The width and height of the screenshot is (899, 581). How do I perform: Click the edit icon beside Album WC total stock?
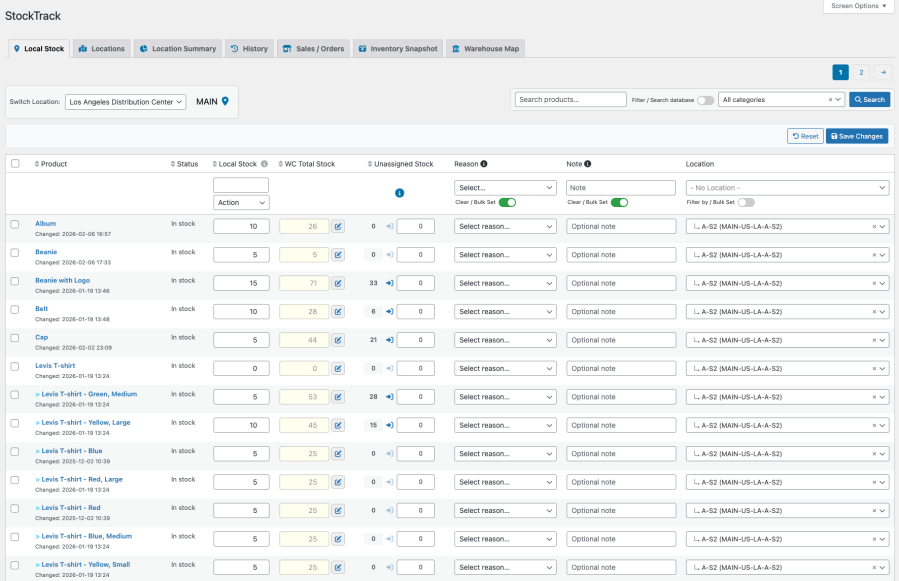click(338, 227)
